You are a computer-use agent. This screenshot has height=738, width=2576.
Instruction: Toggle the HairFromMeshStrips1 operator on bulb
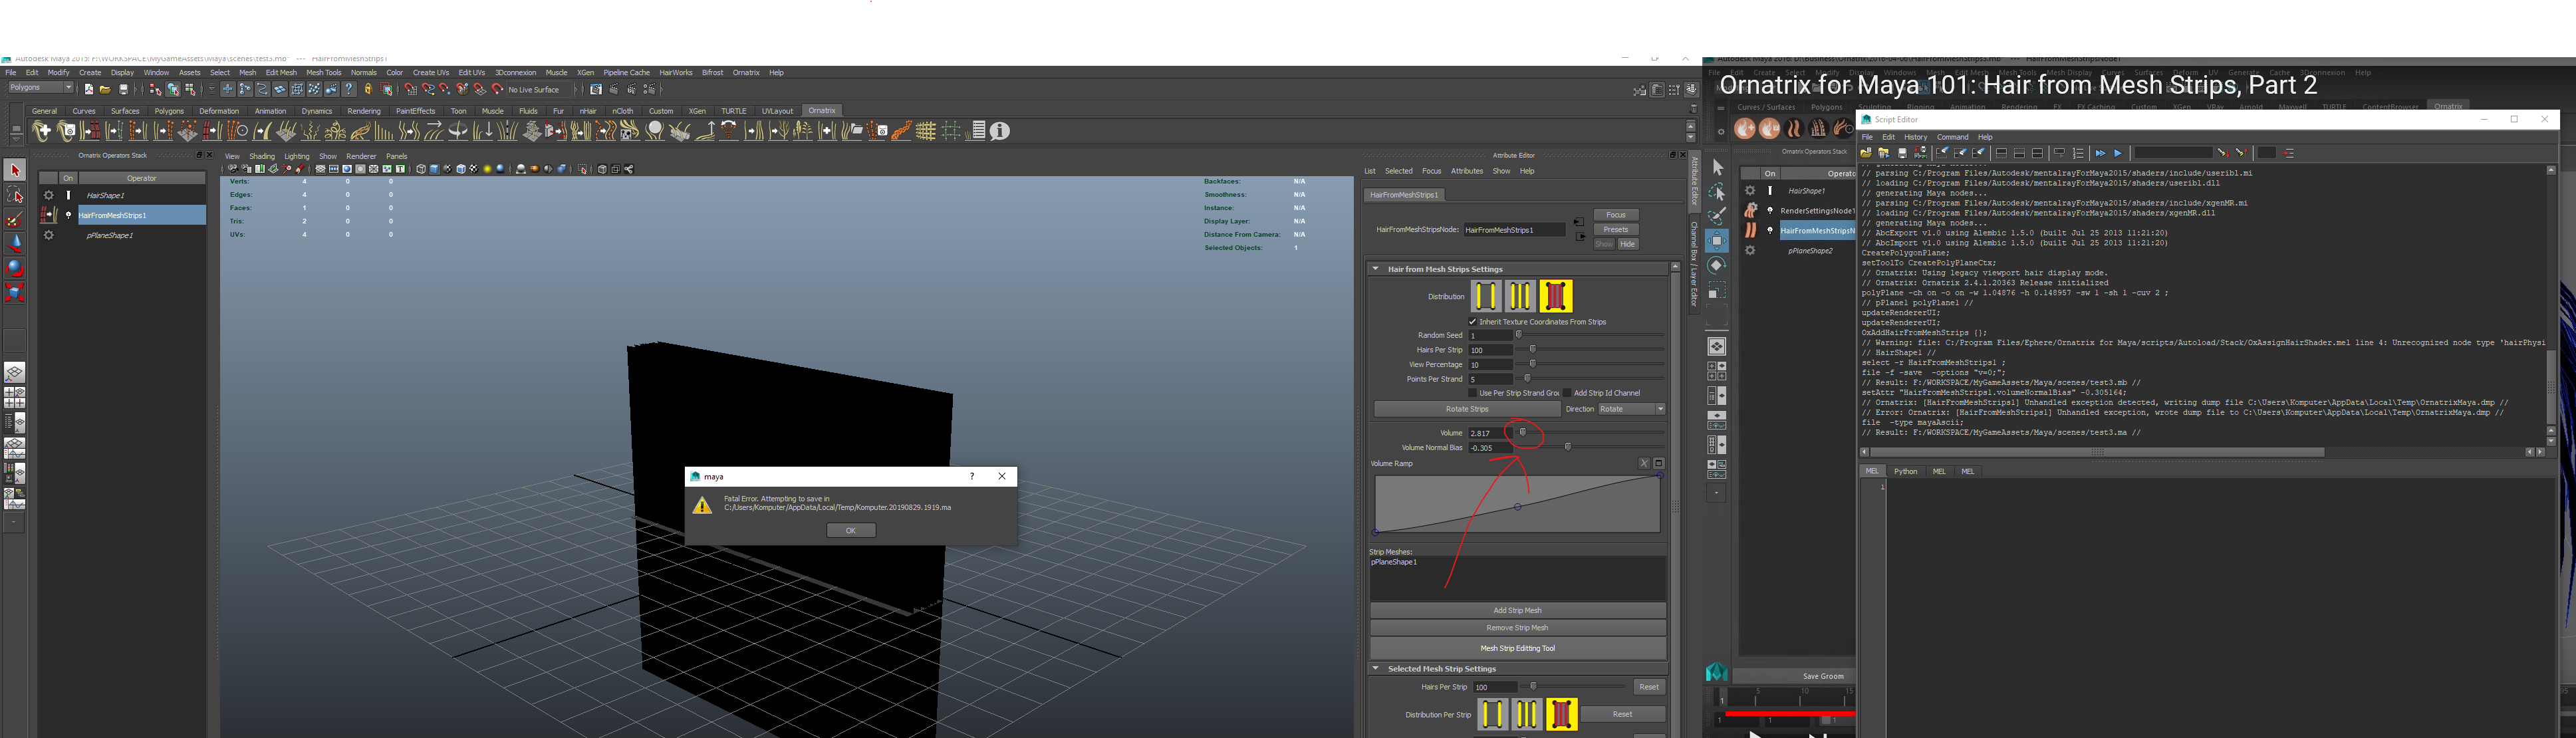(x=68, y=215)
